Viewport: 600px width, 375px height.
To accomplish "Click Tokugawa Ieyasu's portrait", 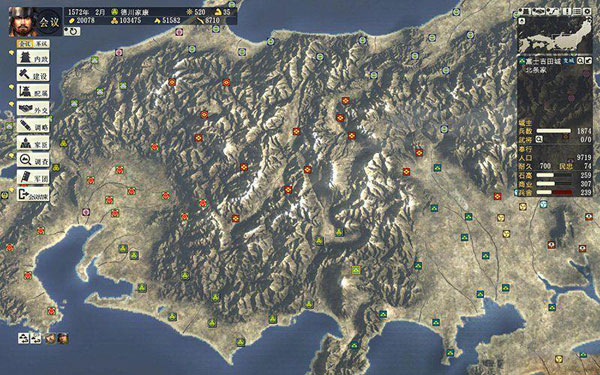I will click(23, 21).
